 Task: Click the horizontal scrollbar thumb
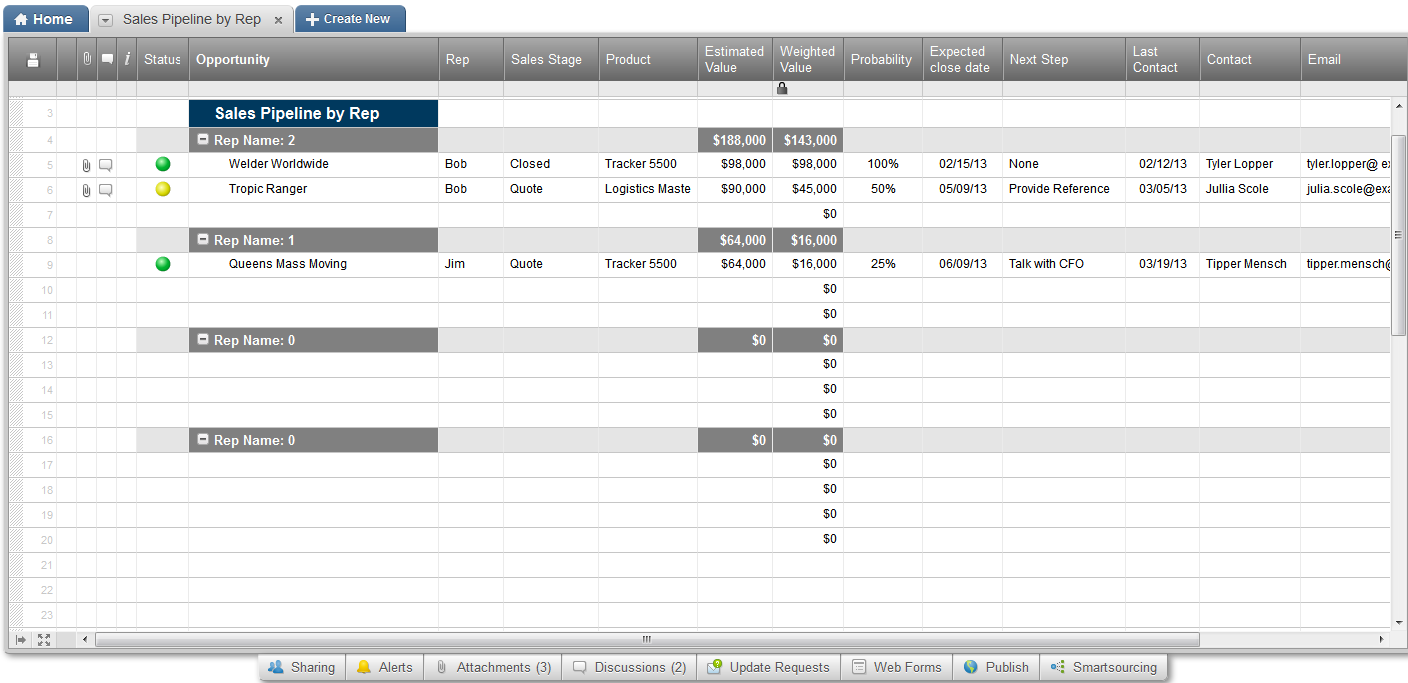click(647, 639)
